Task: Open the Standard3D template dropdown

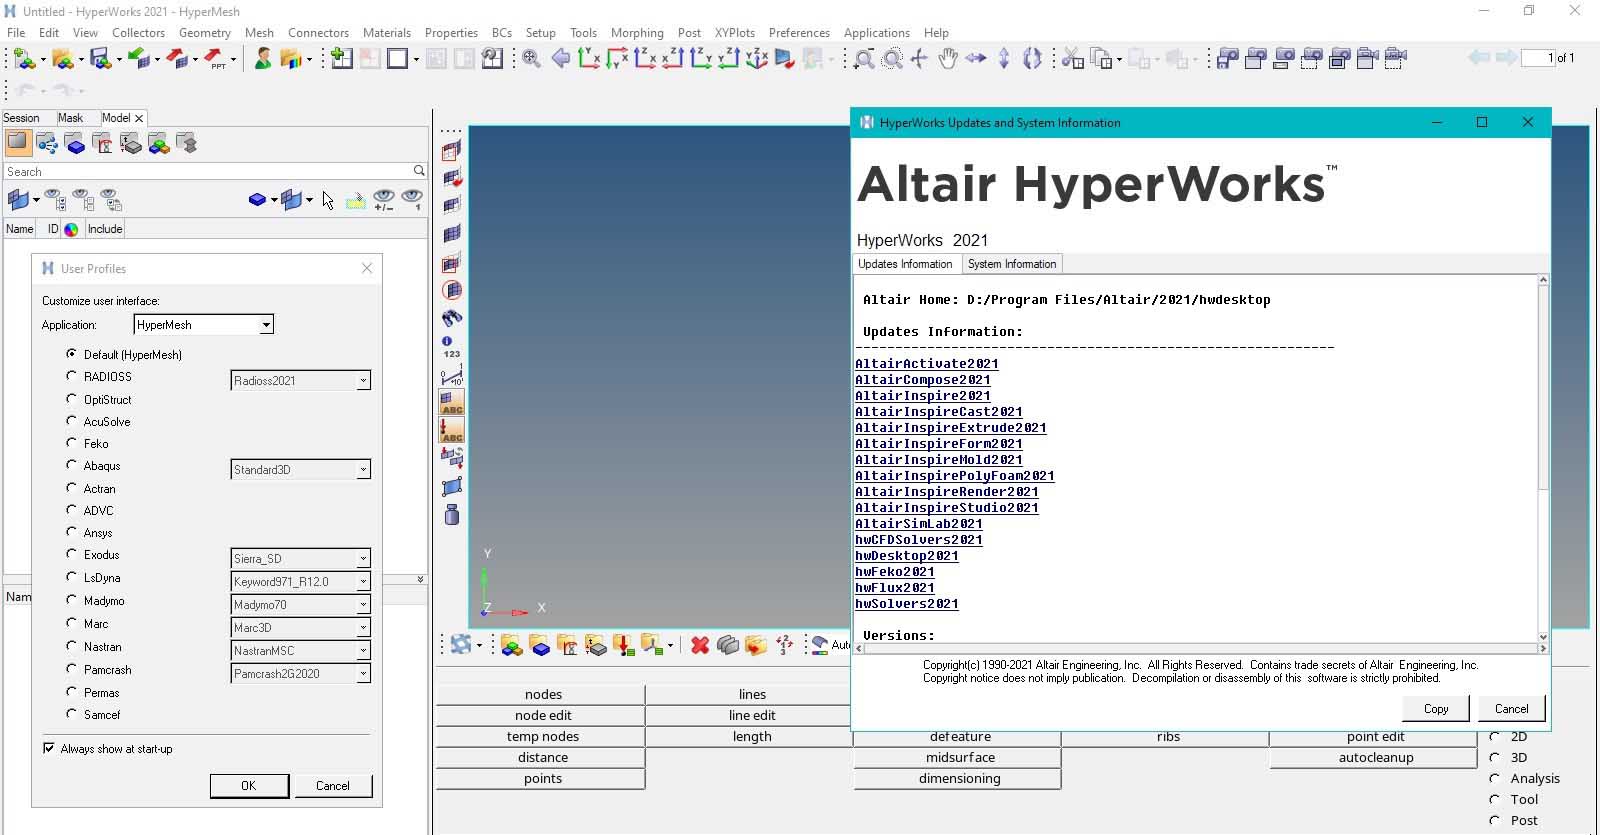Action: 300,470
